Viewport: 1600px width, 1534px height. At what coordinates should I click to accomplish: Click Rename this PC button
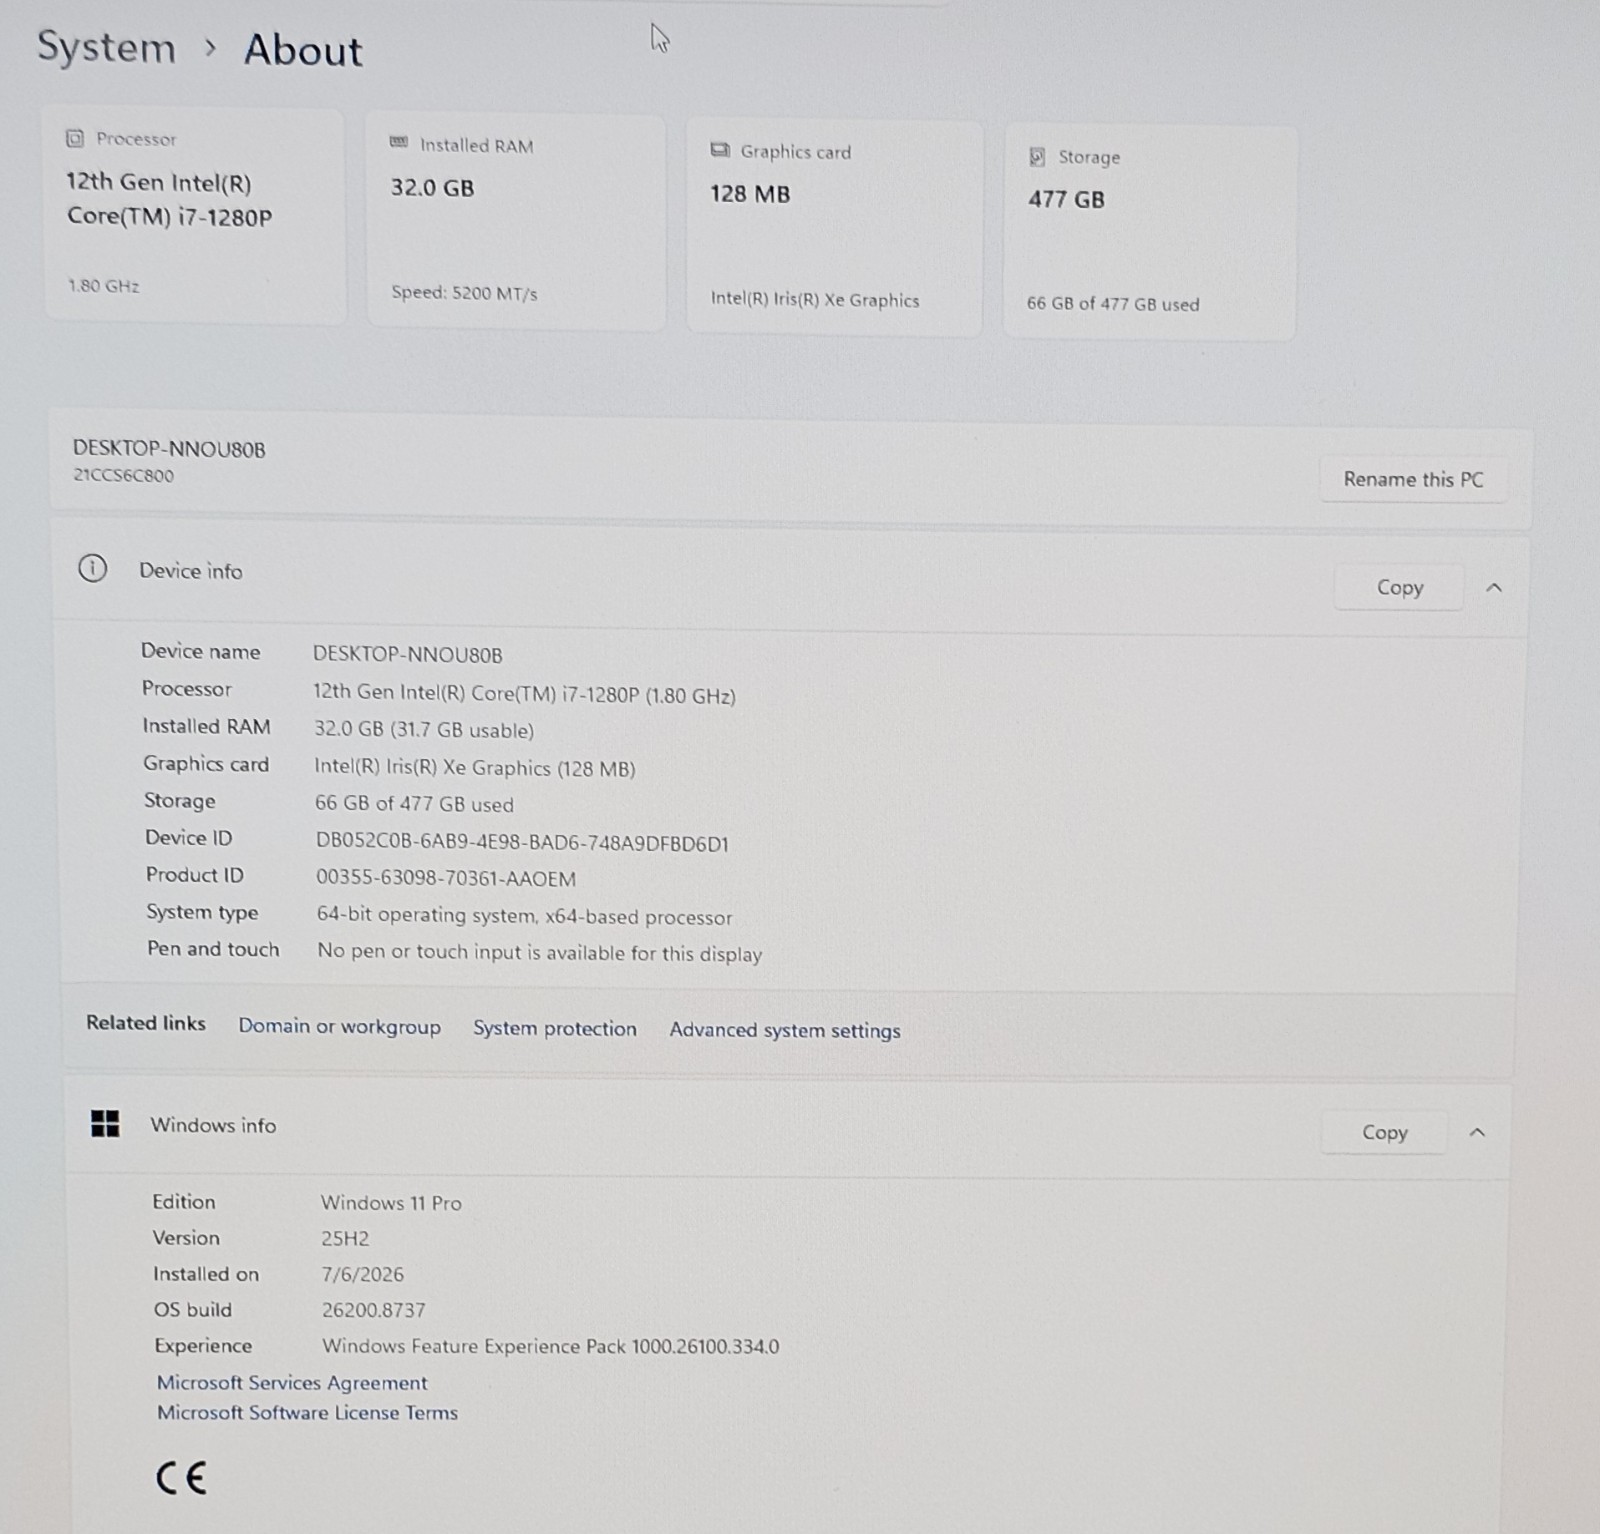1413,479
